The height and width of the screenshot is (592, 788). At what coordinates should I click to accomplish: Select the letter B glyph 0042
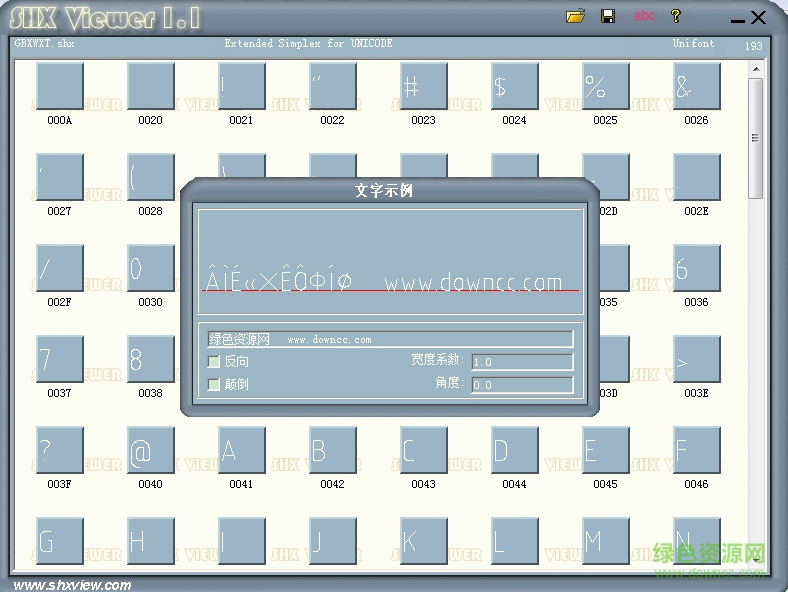pos(332,450)
